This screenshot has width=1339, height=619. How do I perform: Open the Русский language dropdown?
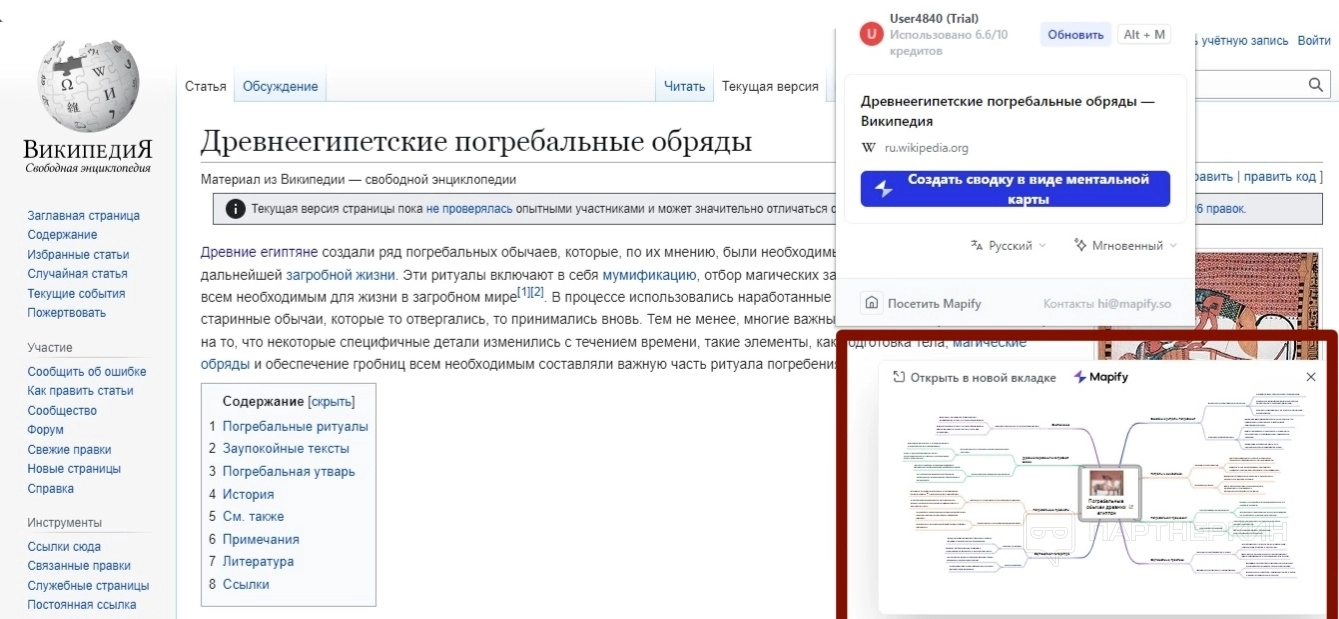pos(1008,245)
